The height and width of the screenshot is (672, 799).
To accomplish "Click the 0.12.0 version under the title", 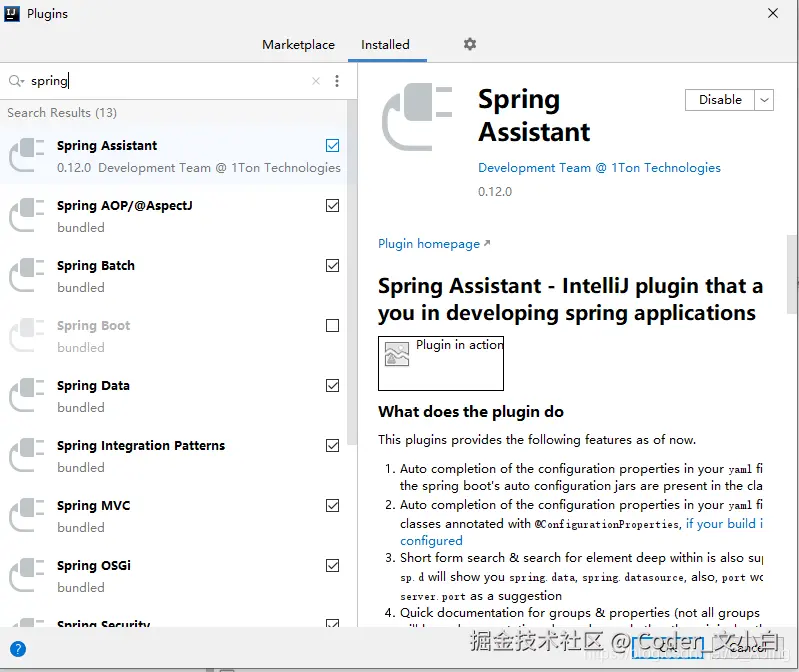I will pos(495,192).
